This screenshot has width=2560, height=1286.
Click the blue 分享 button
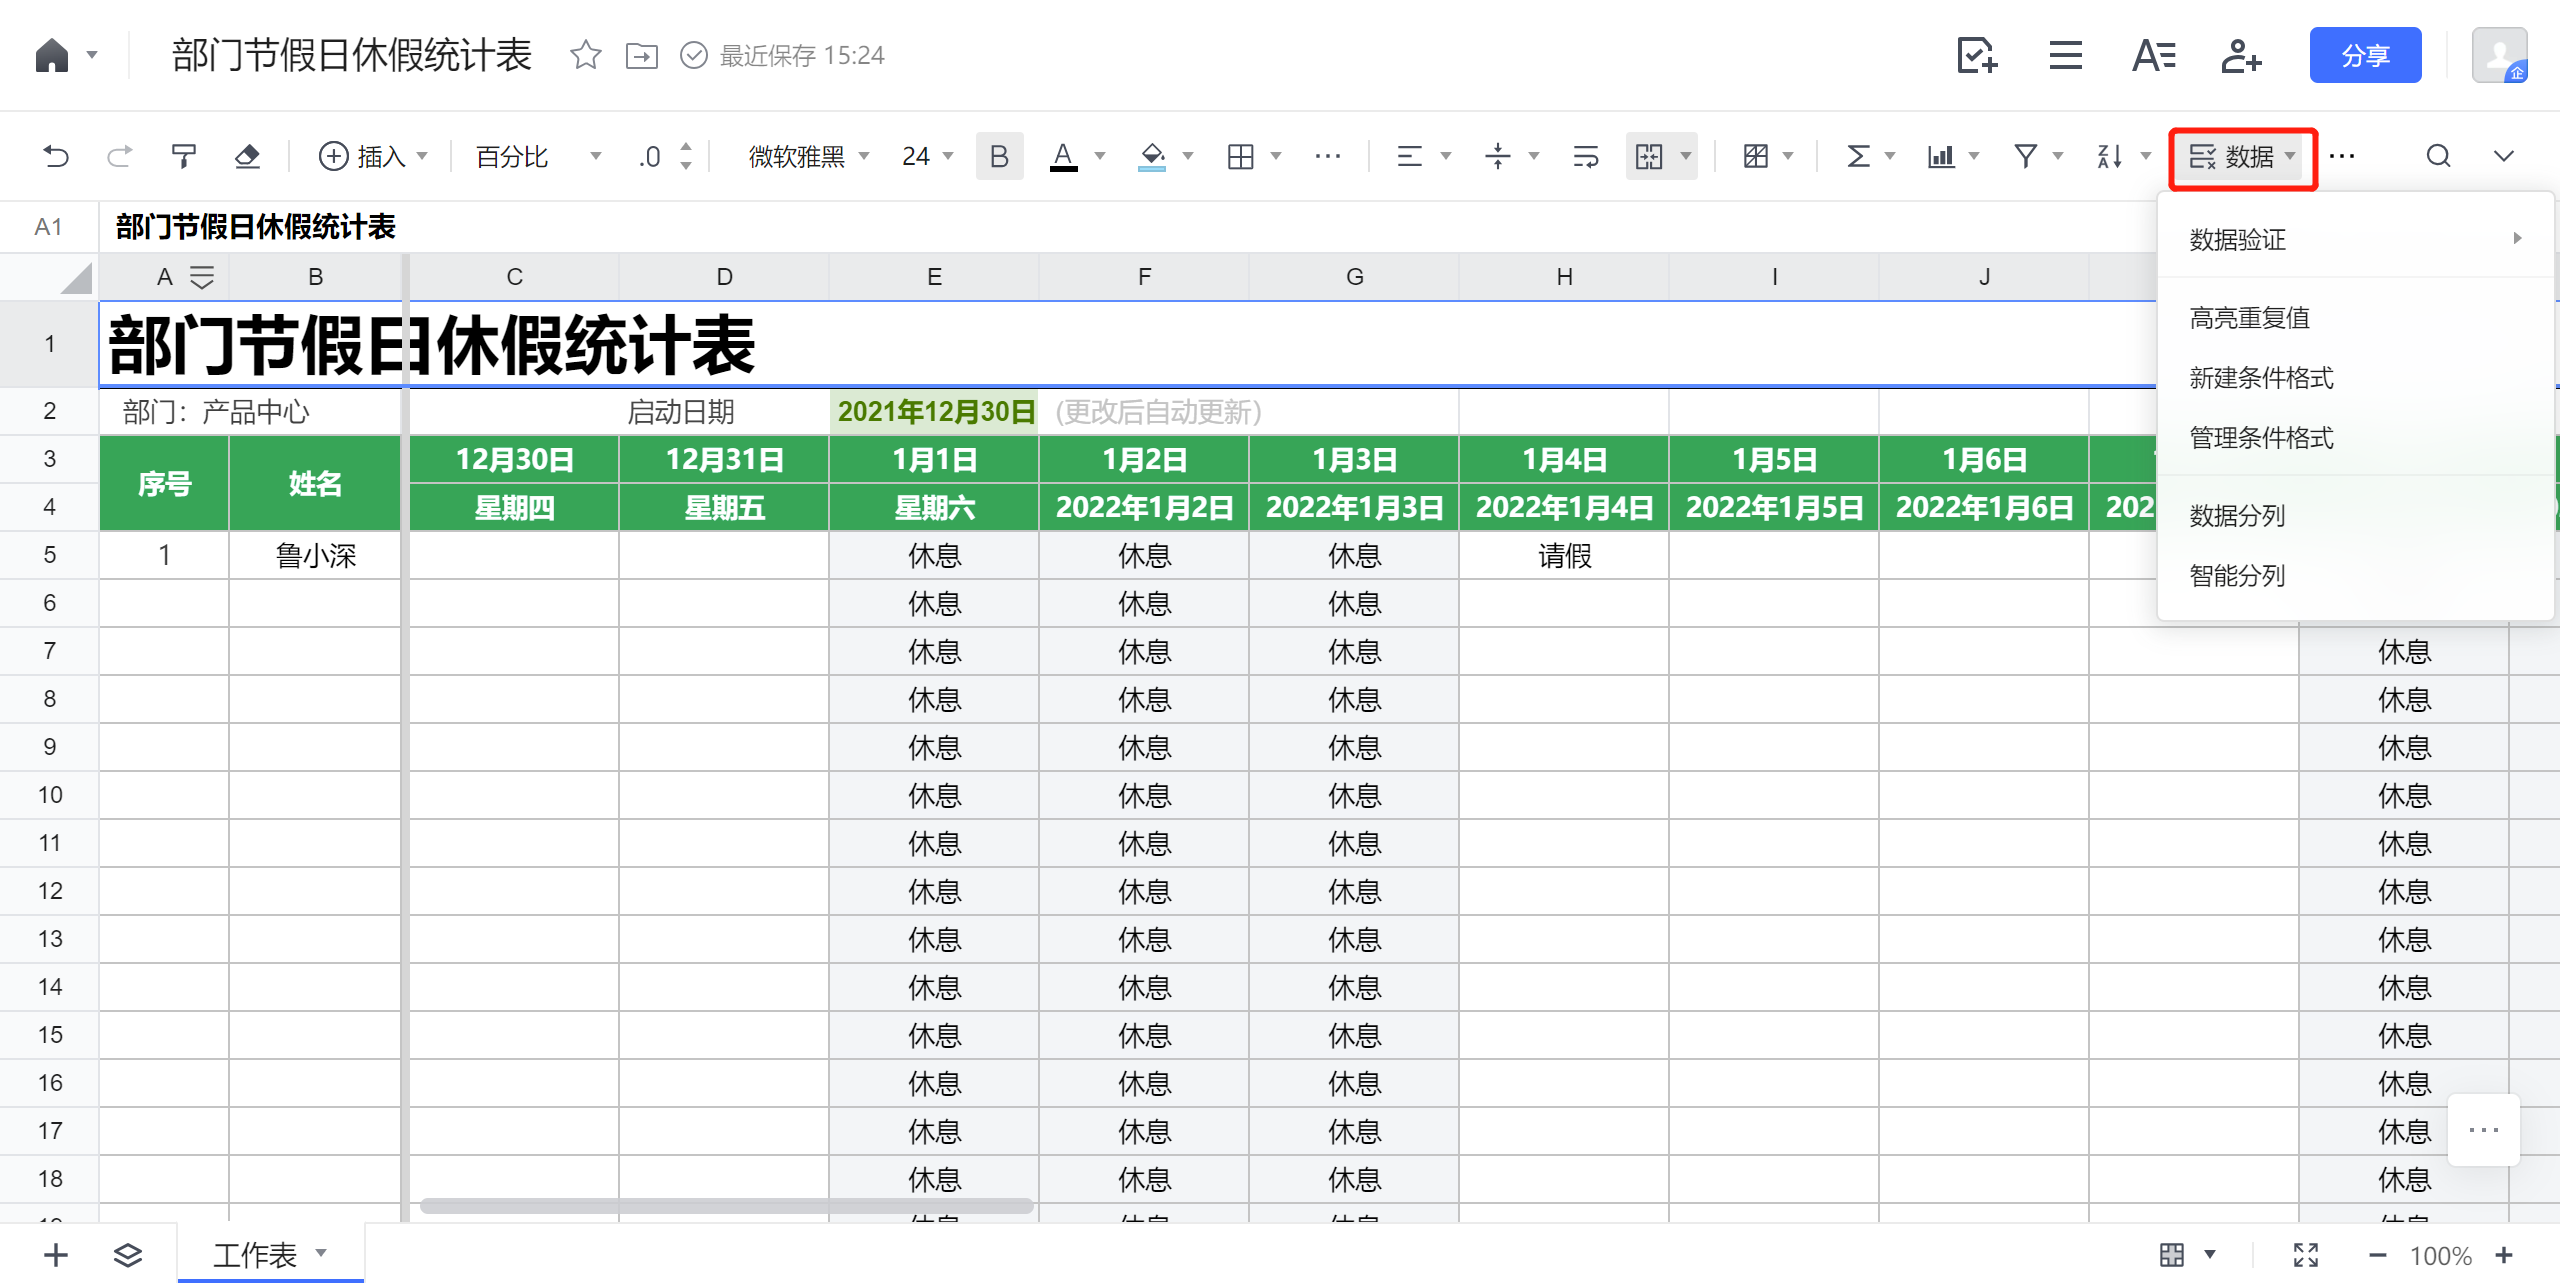(x=2364, y=55)
